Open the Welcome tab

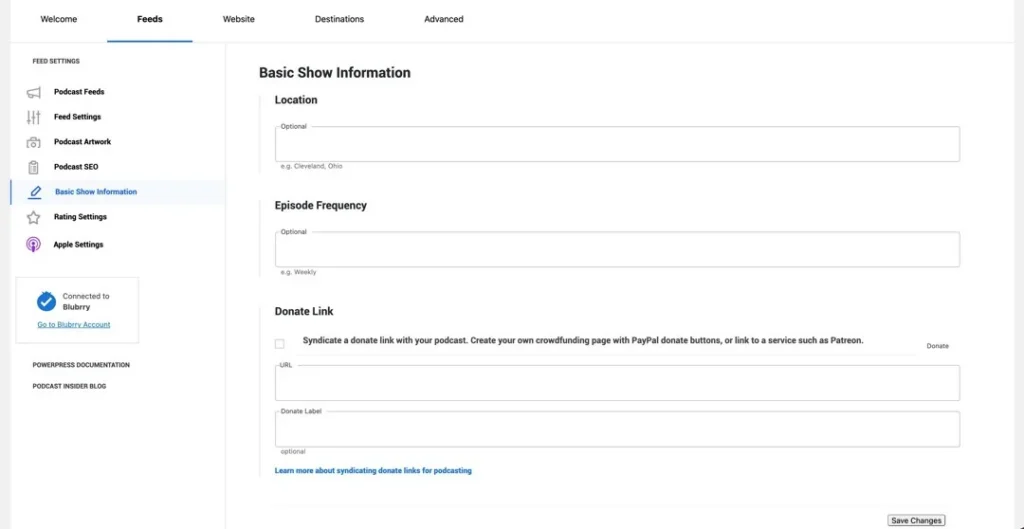[x=59, y=19]
